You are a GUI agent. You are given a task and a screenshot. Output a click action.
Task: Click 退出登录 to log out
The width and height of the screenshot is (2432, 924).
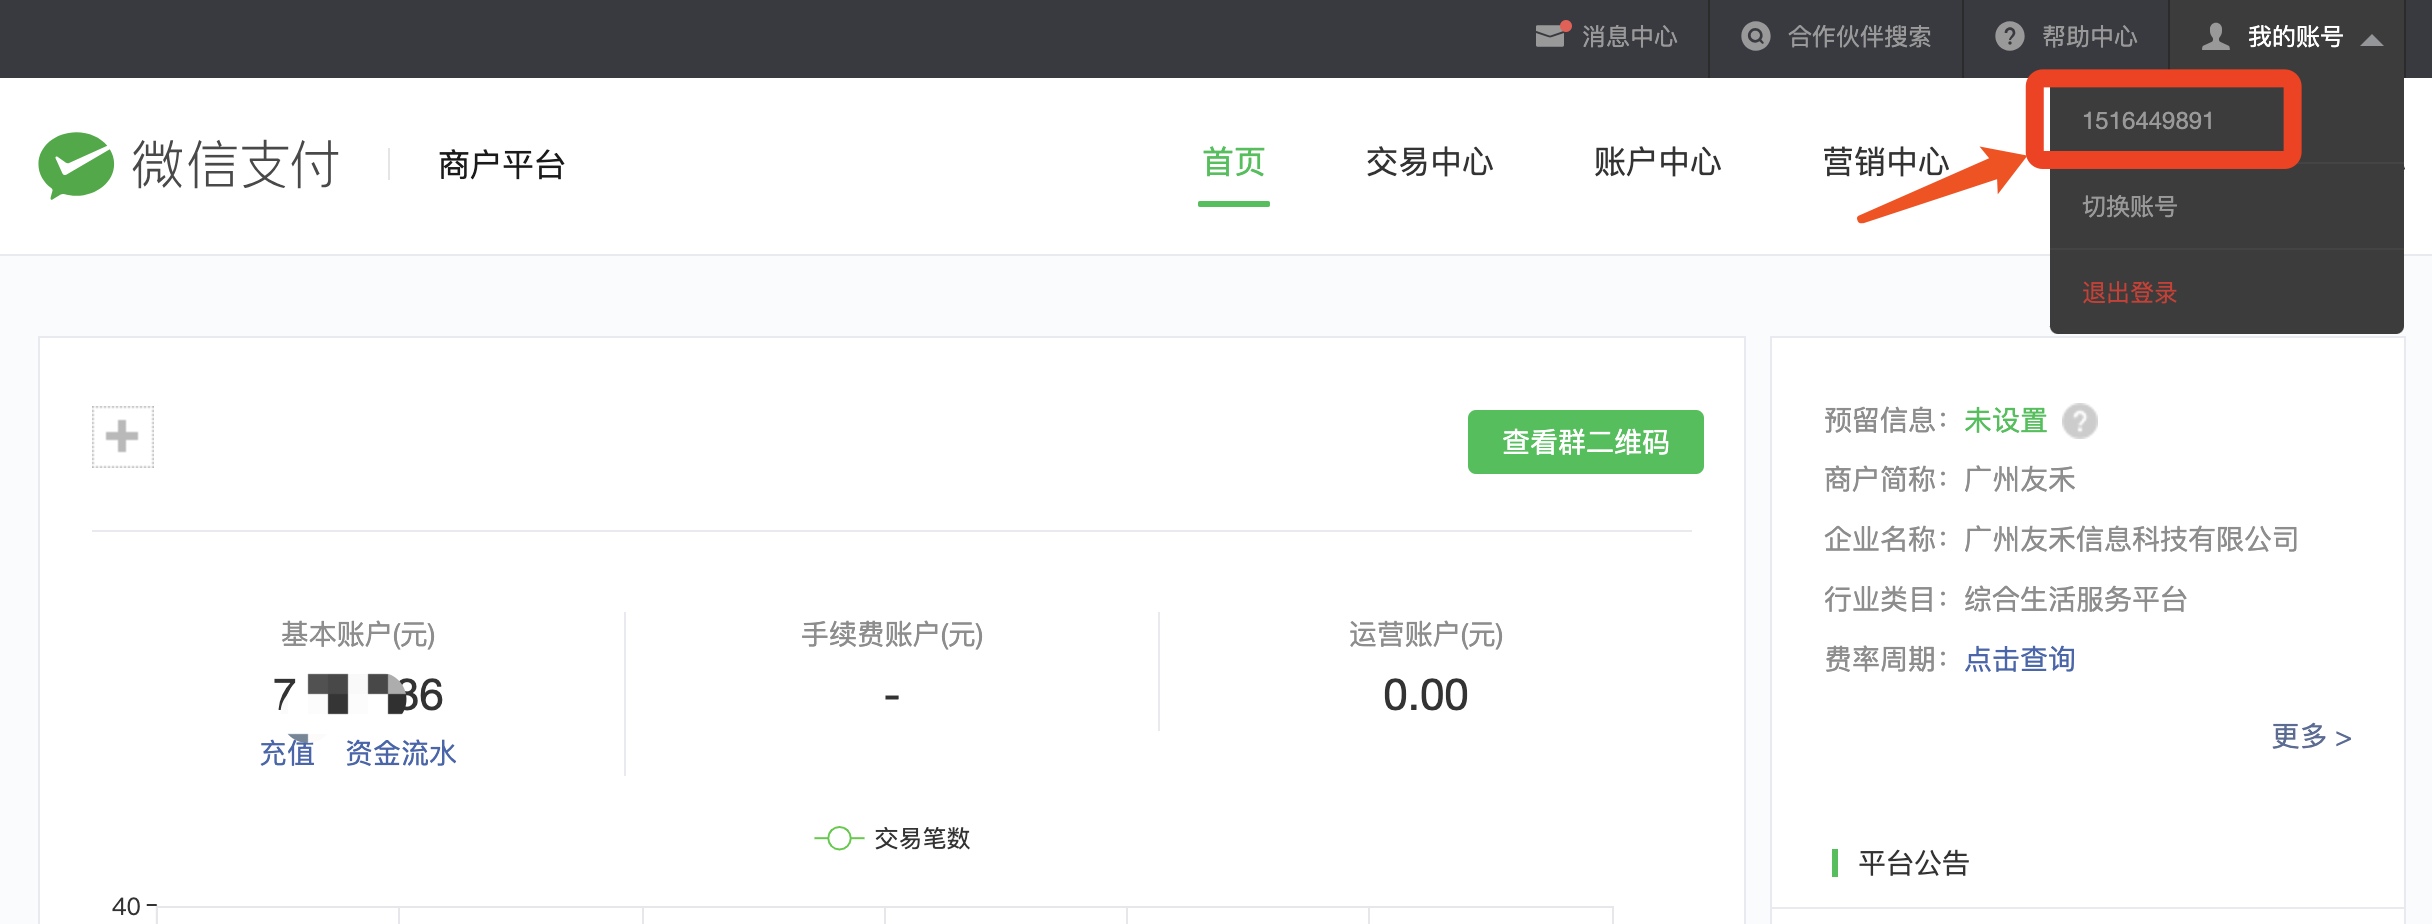2129,293
